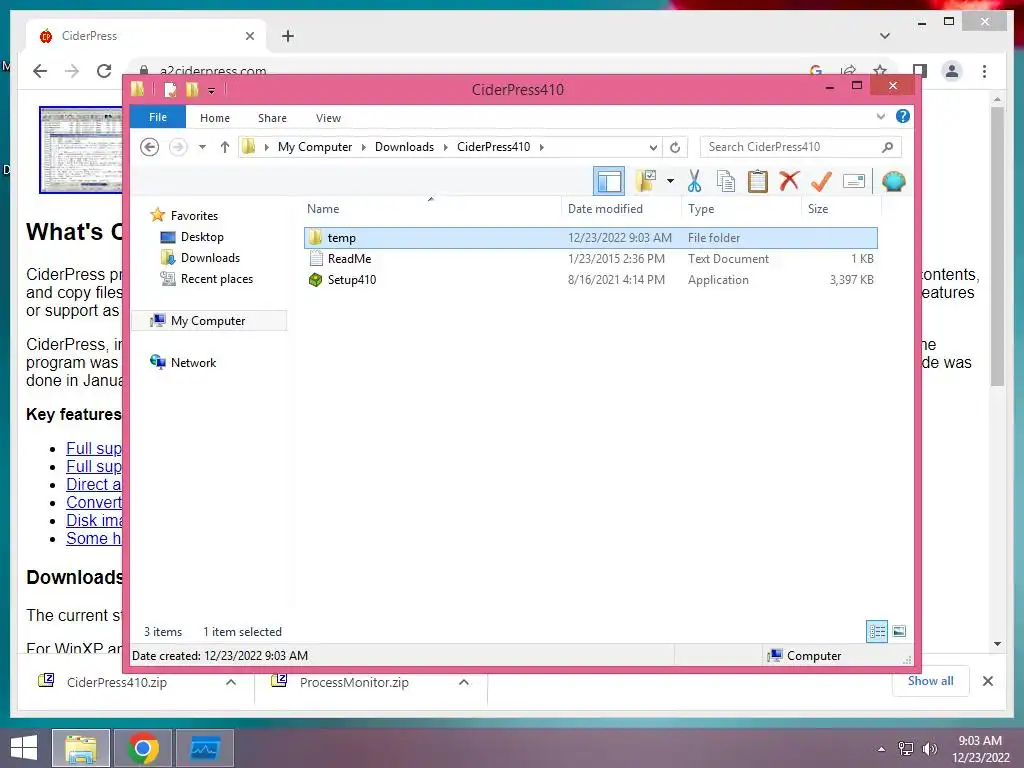1024x768 pixels.
Task: Click the red X Delete icon
Action: click(x=790, y=180)
